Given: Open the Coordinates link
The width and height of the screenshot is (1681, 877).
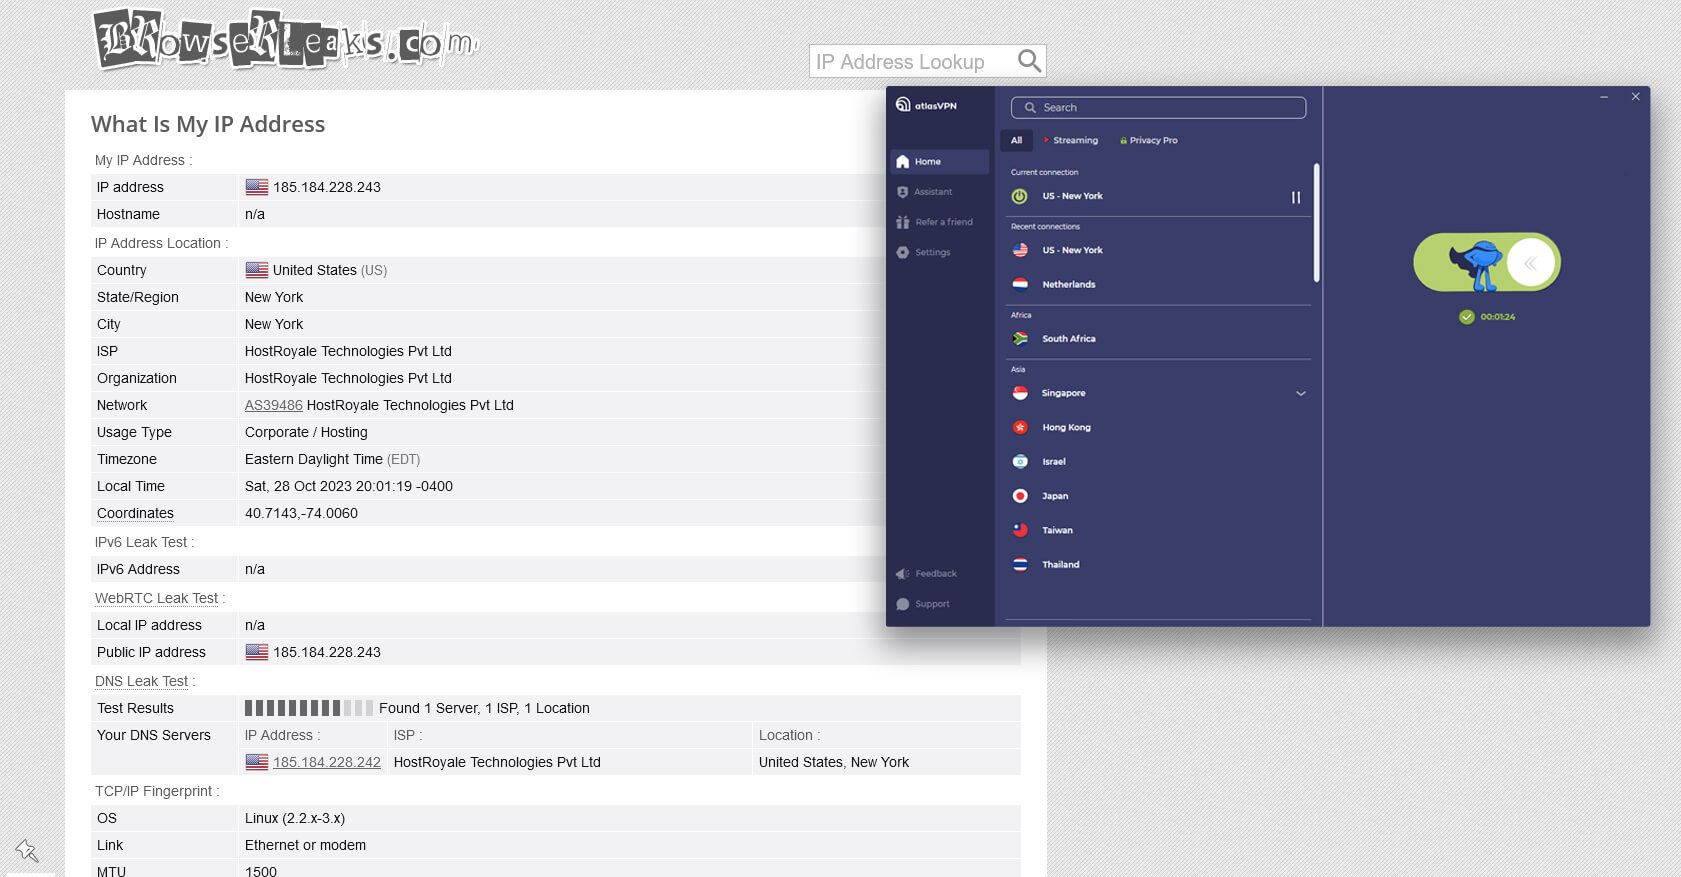Looking at the screenshot, I should 135,513.
